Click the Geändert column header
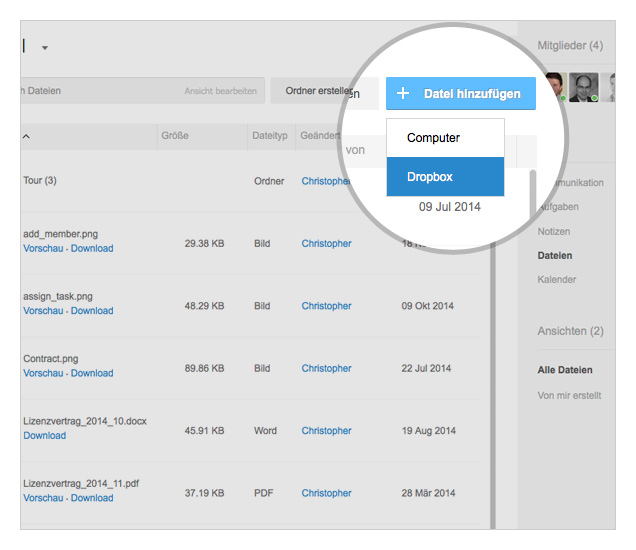 click(x=320, y=135)
